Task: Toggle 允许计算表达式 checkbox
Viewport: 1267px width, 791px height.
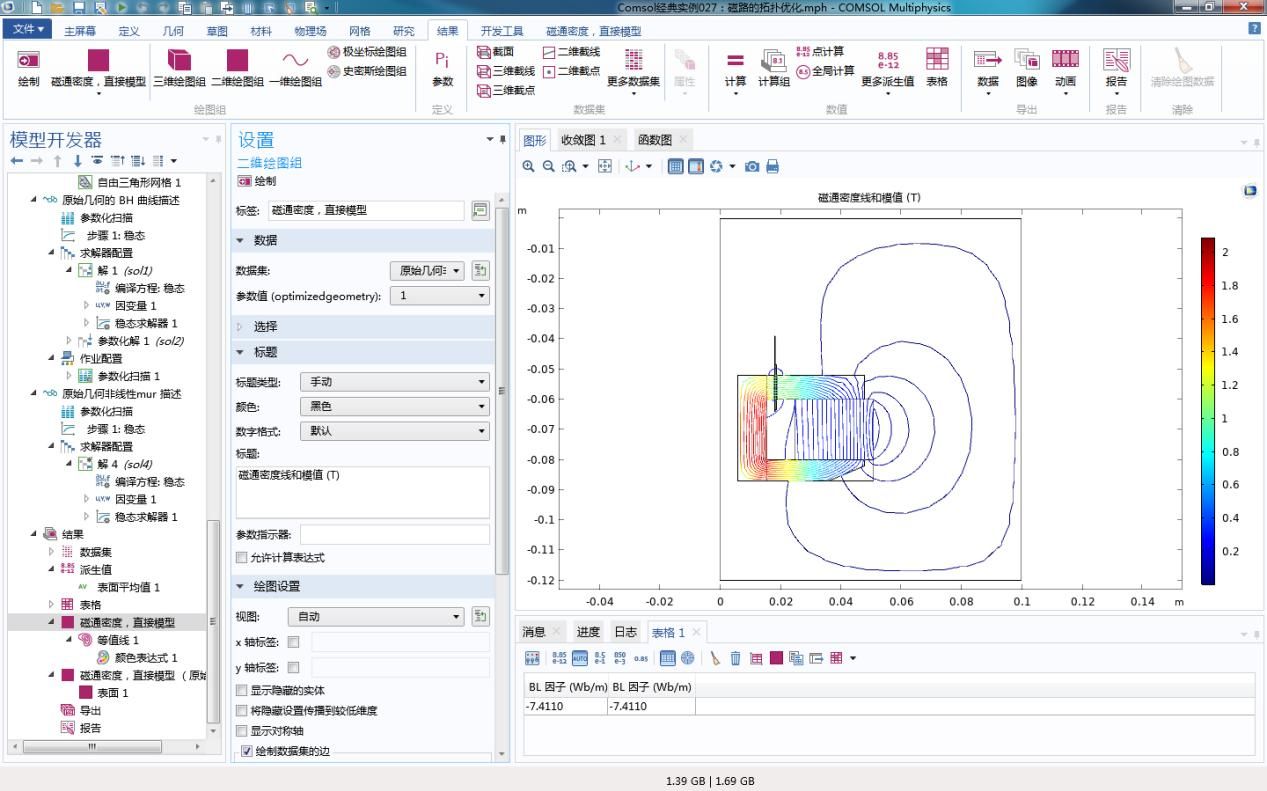Action: [241, 558]
